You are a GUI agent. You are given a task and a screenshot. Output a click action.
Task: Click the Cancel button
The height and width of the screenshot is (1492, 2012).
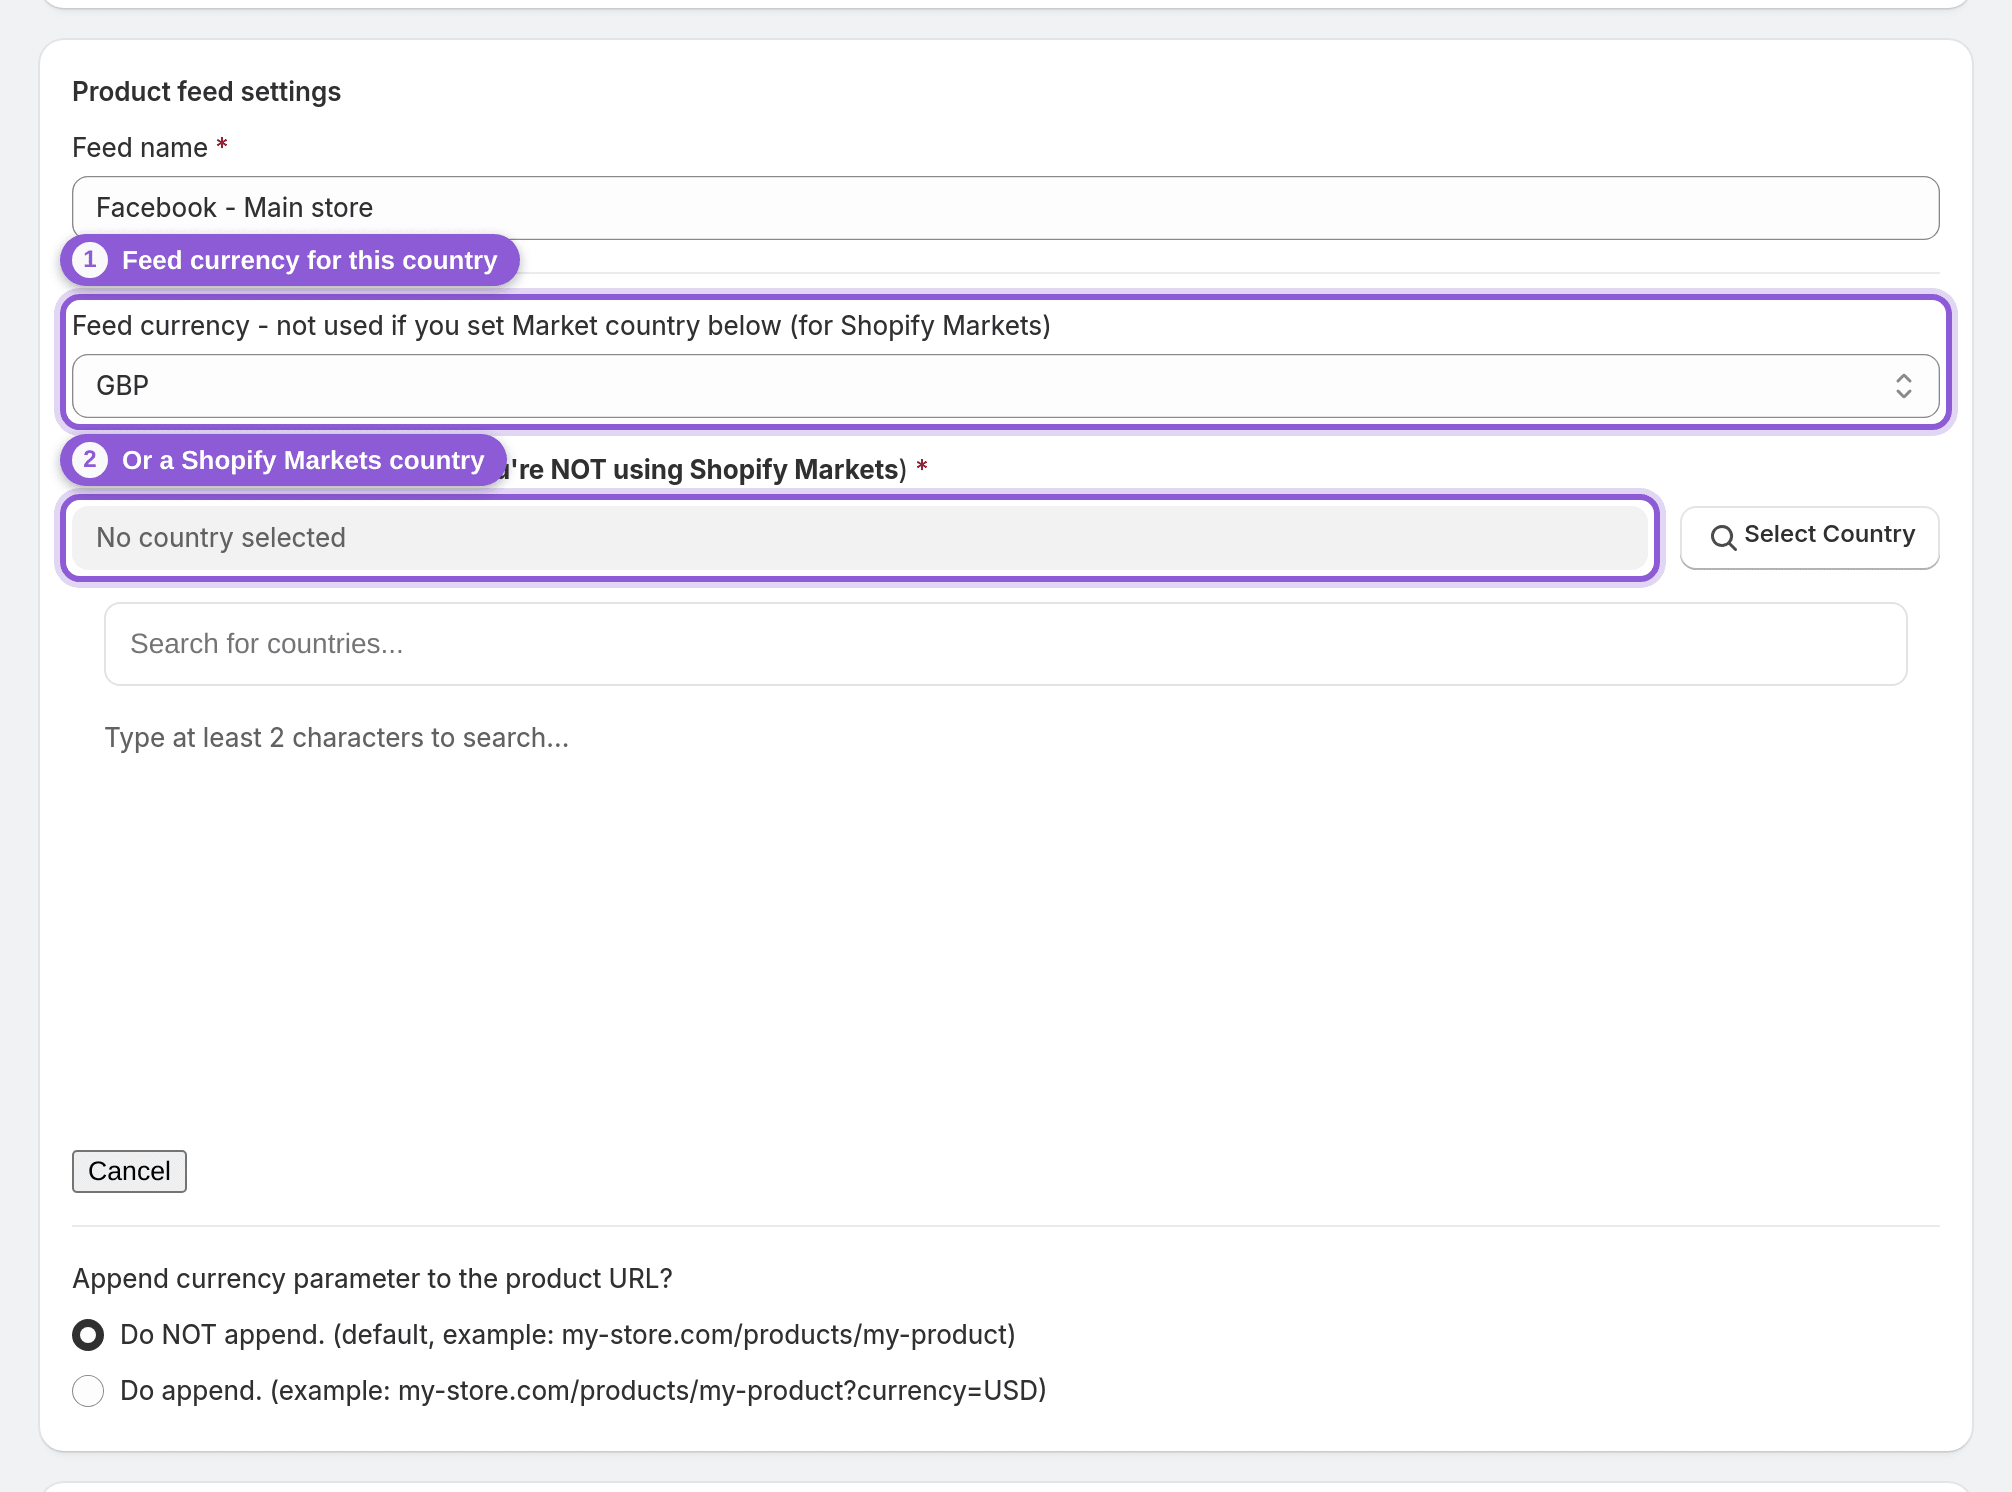pyautogui.click(x=129, y=1171)
